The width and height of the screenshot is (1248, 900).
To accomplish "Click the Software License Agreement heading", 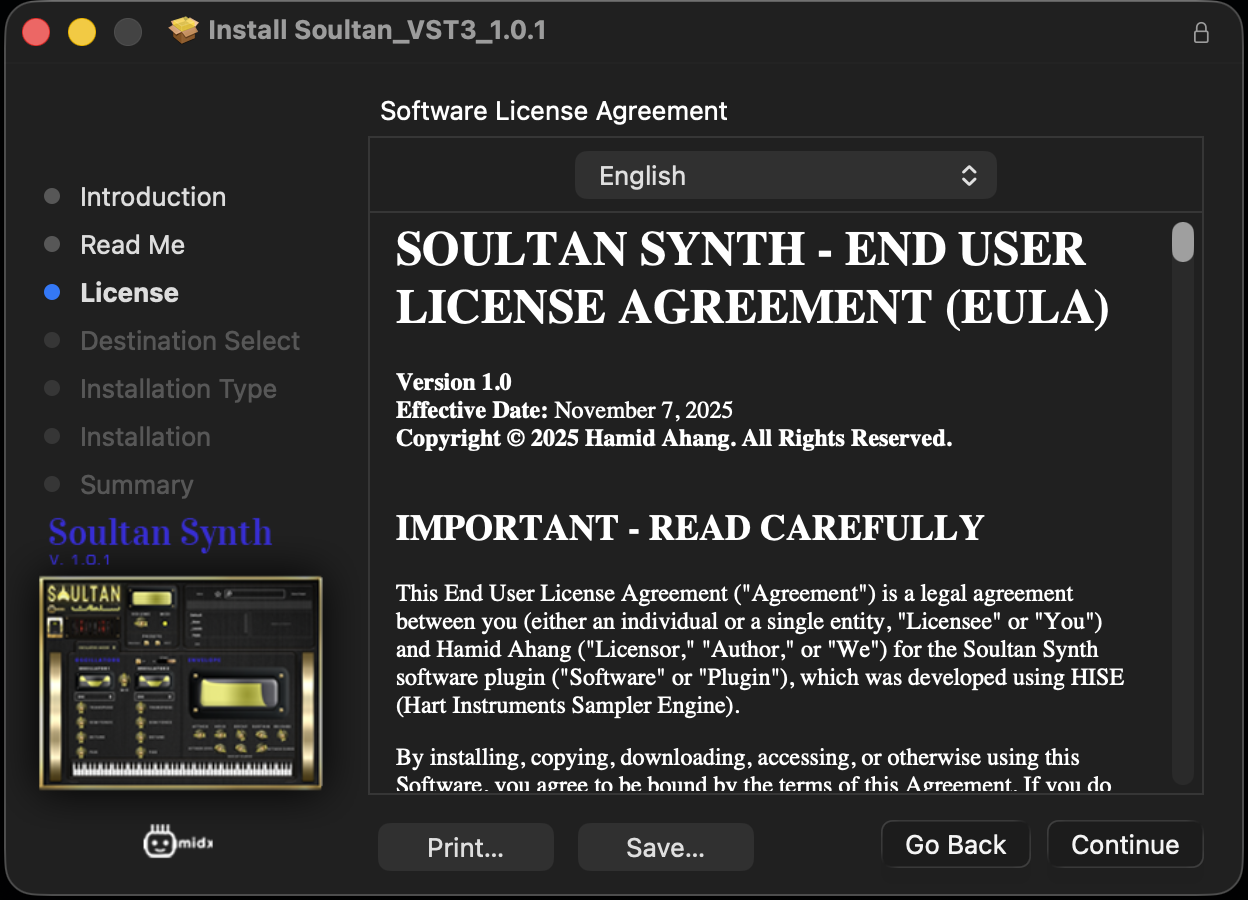I will click(554, 111).
